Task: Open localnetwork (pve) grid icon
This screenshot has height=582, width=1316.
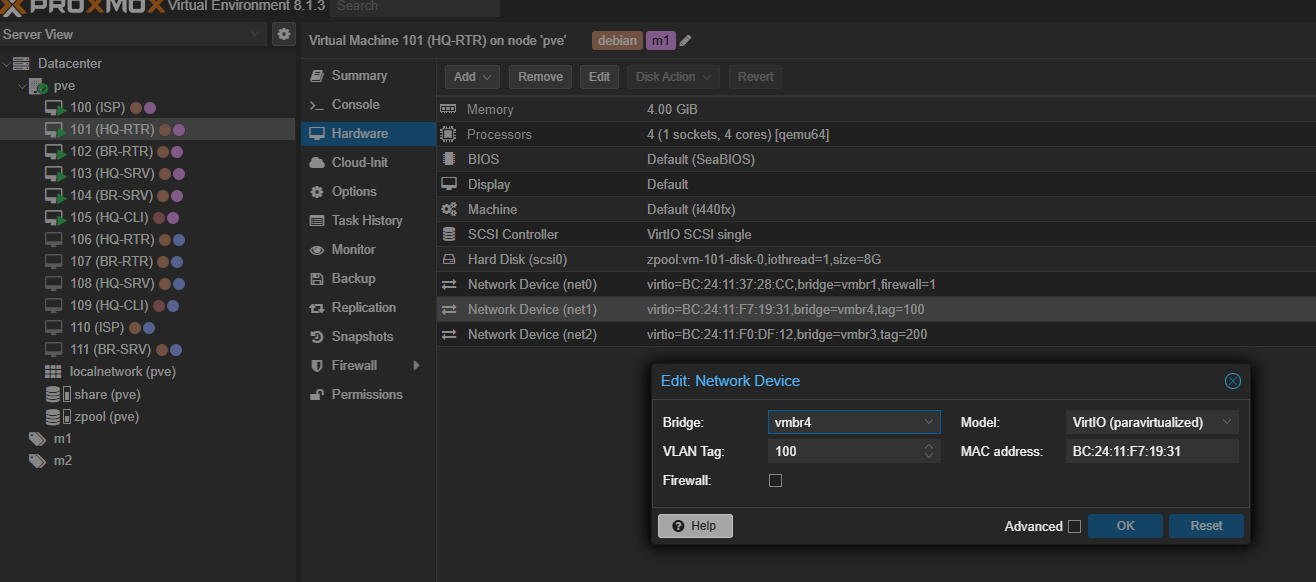Action: [53, 372]
